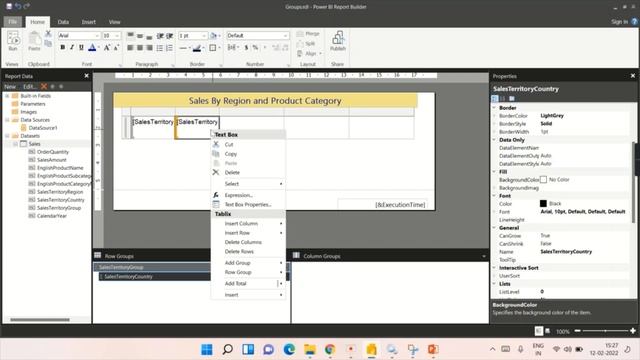Increase the font size with grow icon
640x360 pixels.
(107, 48)
